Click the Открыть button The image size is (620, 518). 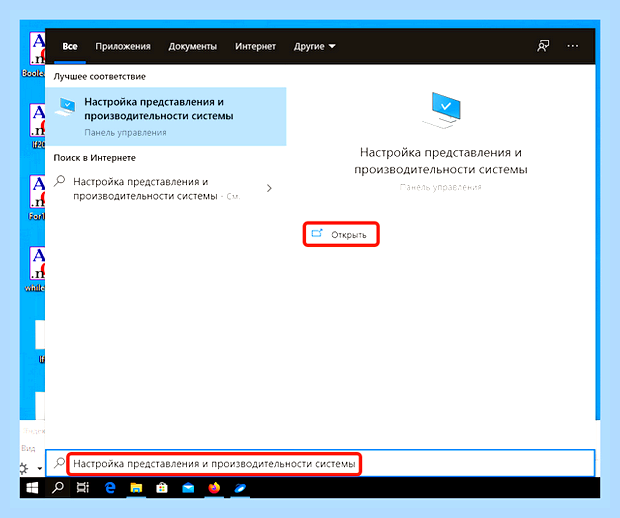(x=341, y=234)
